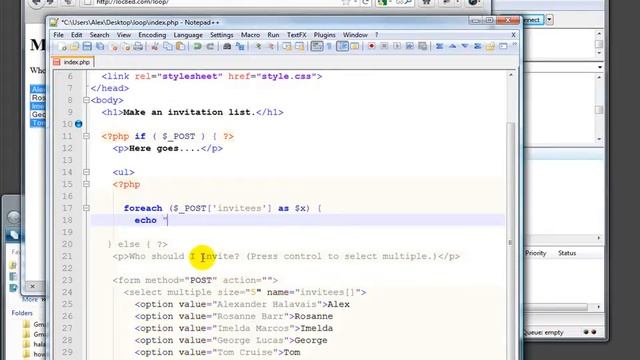Collapse the foreach fold at line 17
The image size is (640, 360).
click(x=86, y=208)
